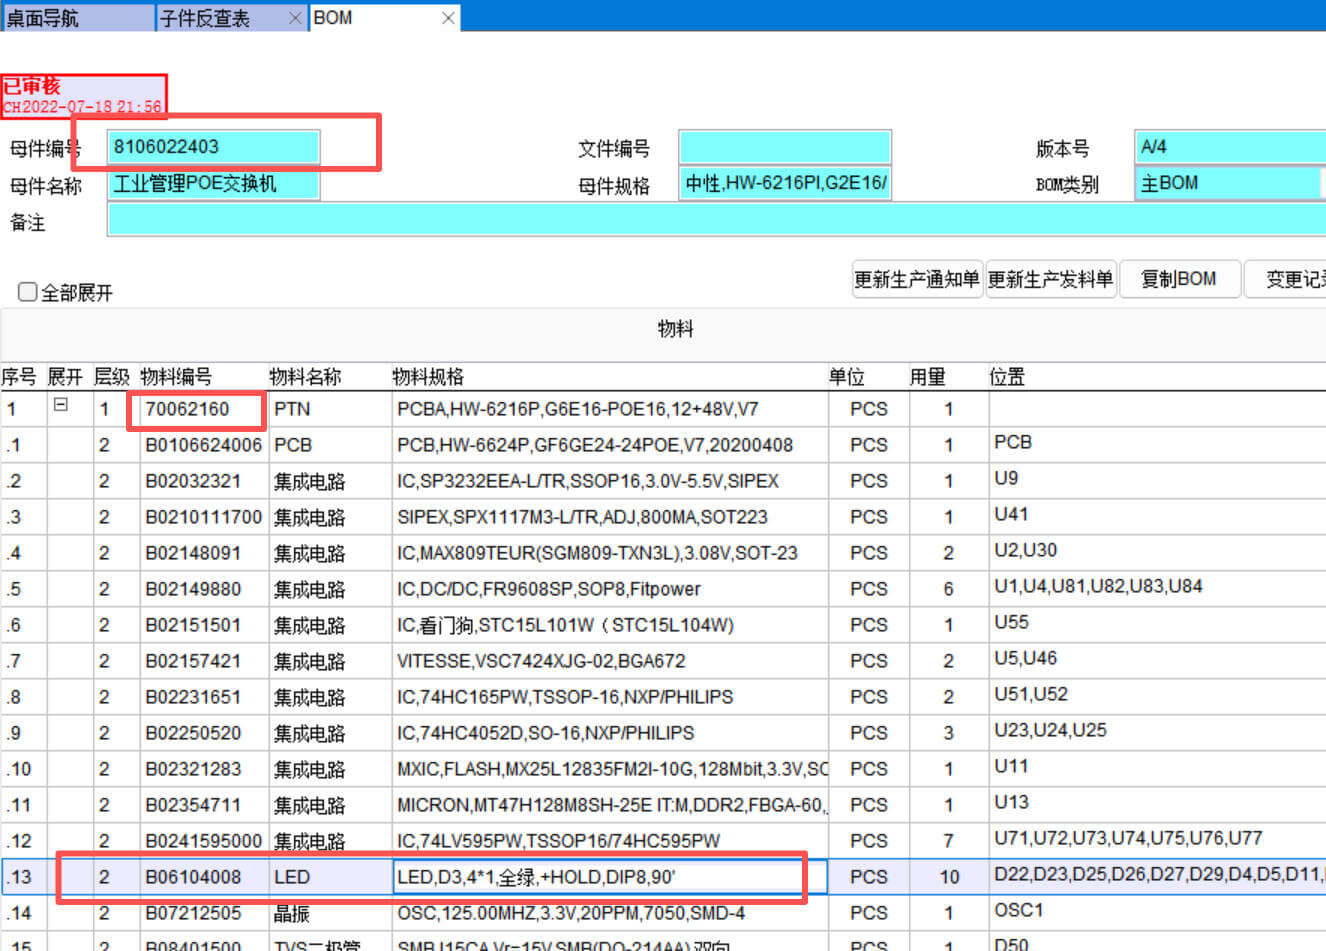Click the 母件编号 field with 8106022403

pos(213,147)
